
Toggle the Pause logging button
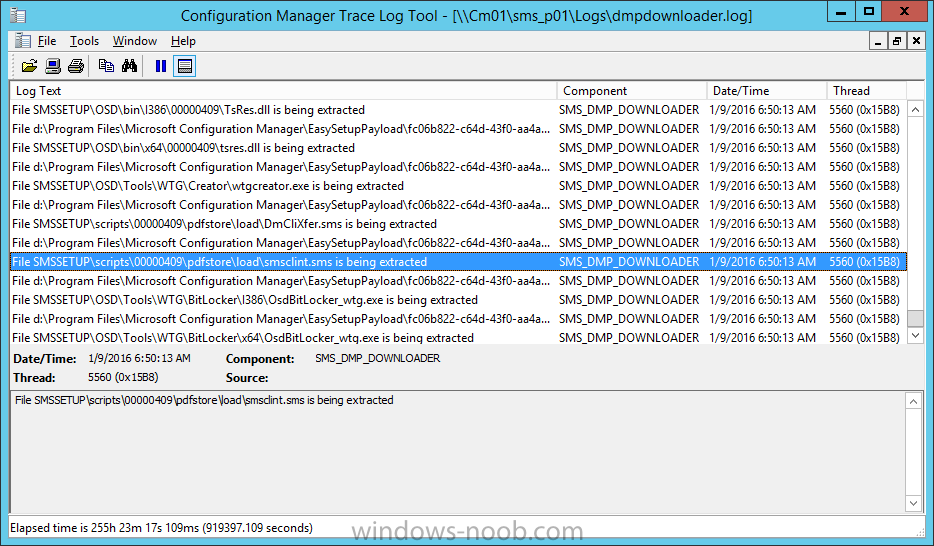[x=161, y=66]
